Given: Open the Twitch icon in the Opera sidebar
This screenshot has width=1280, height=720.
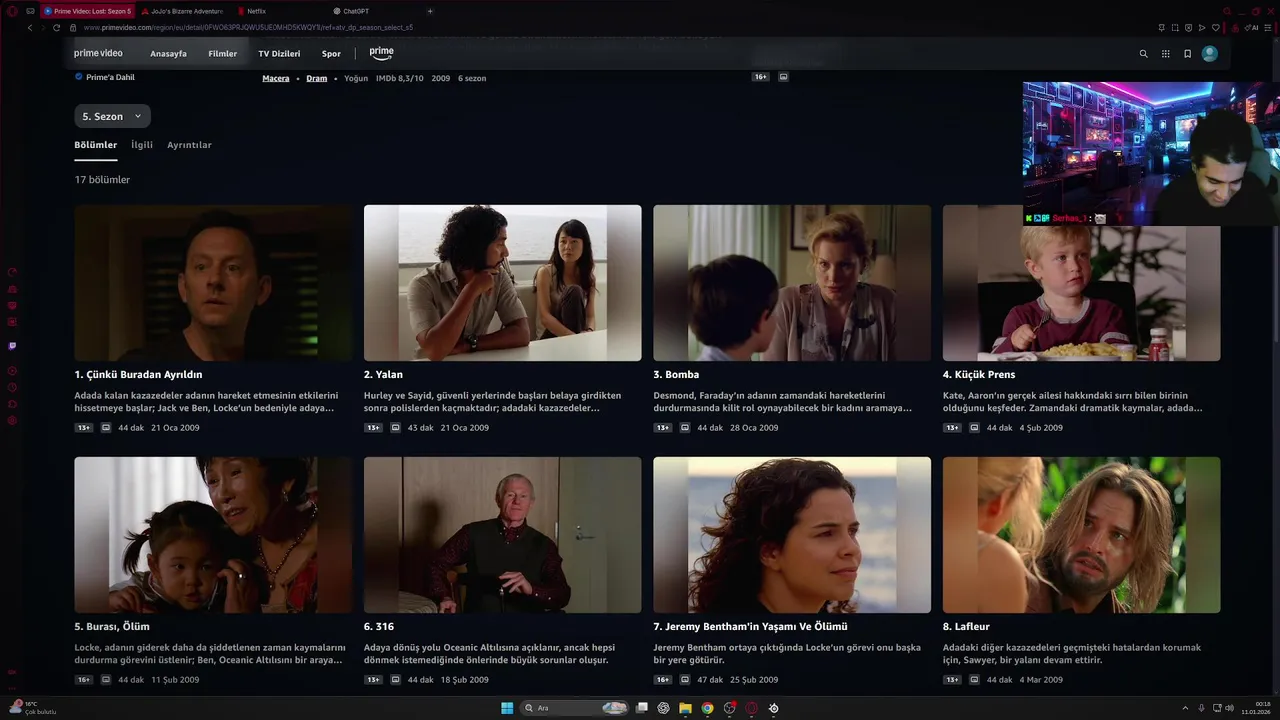Looking at the screenshot, I should point(12,346).
